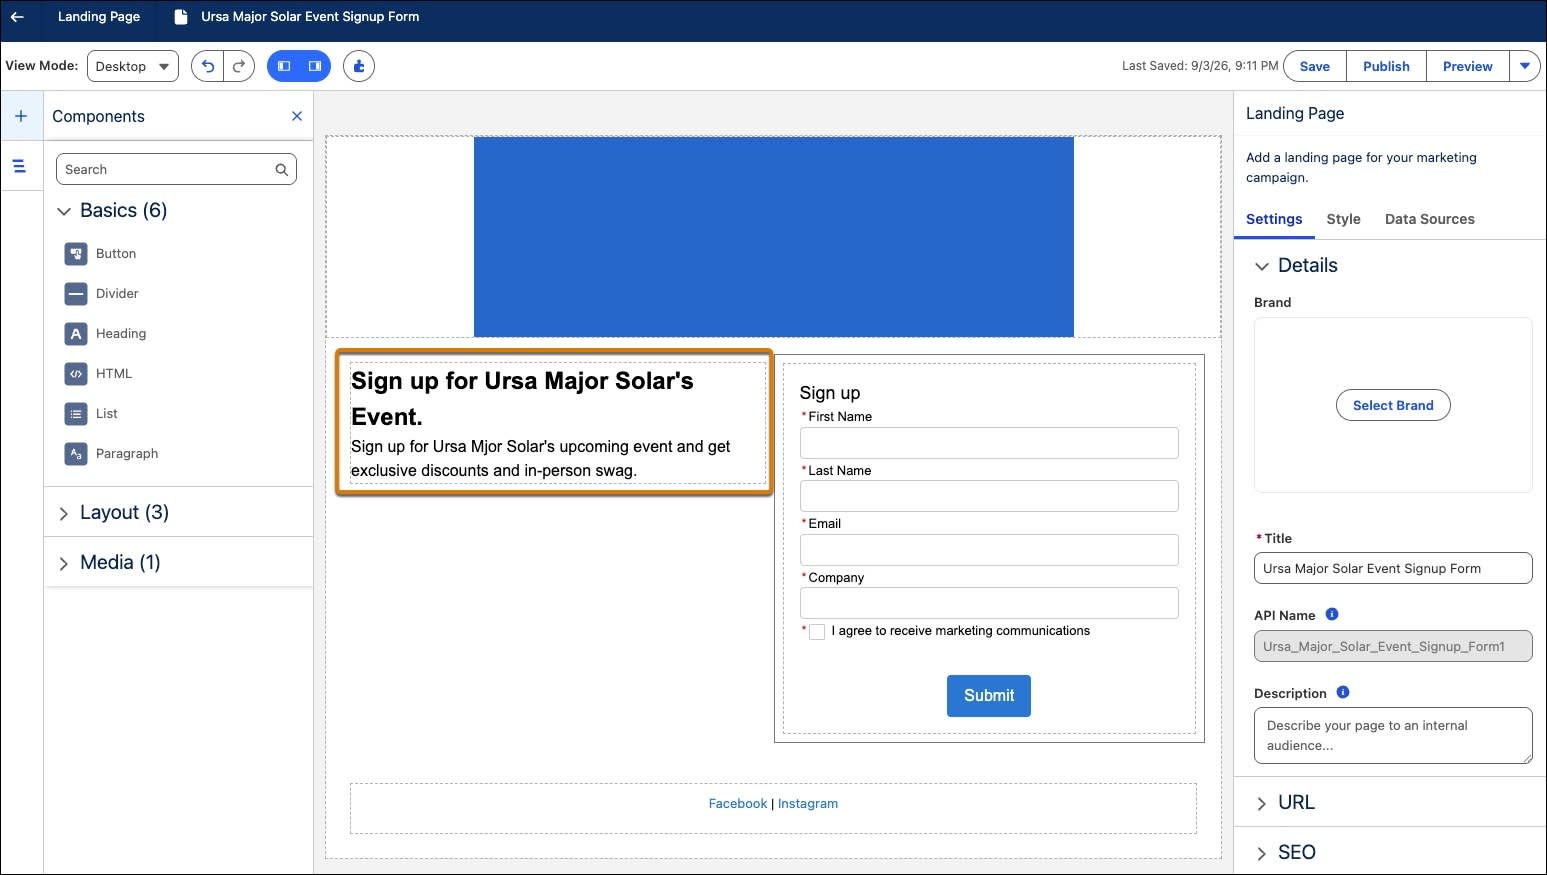Click the search magnifier icon
Viewport: 1547px width, 875px height.
coord(282,170)
